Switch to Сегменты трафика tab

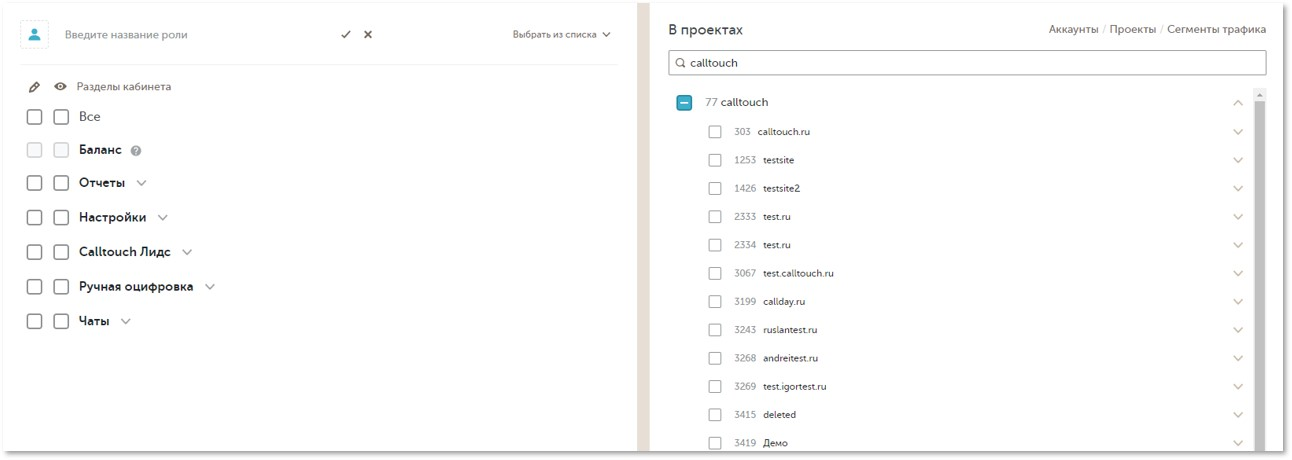[x=1216, y=29]
